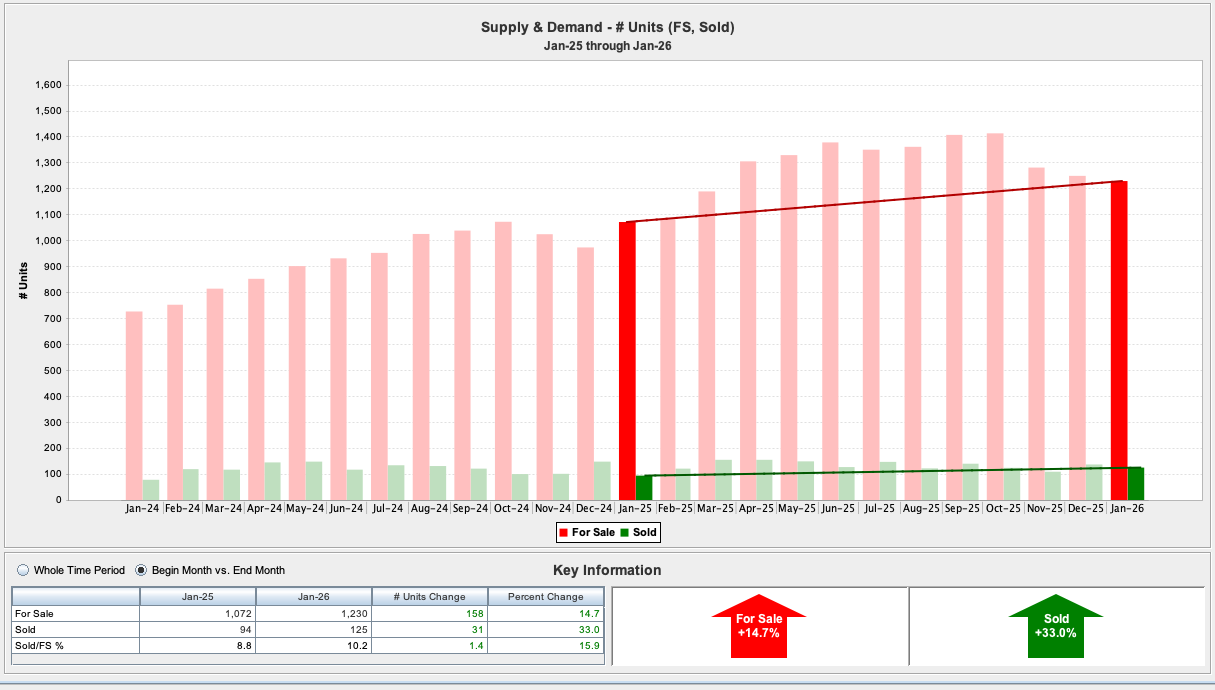Click the red For Sale legend swatch

point(563,533)
